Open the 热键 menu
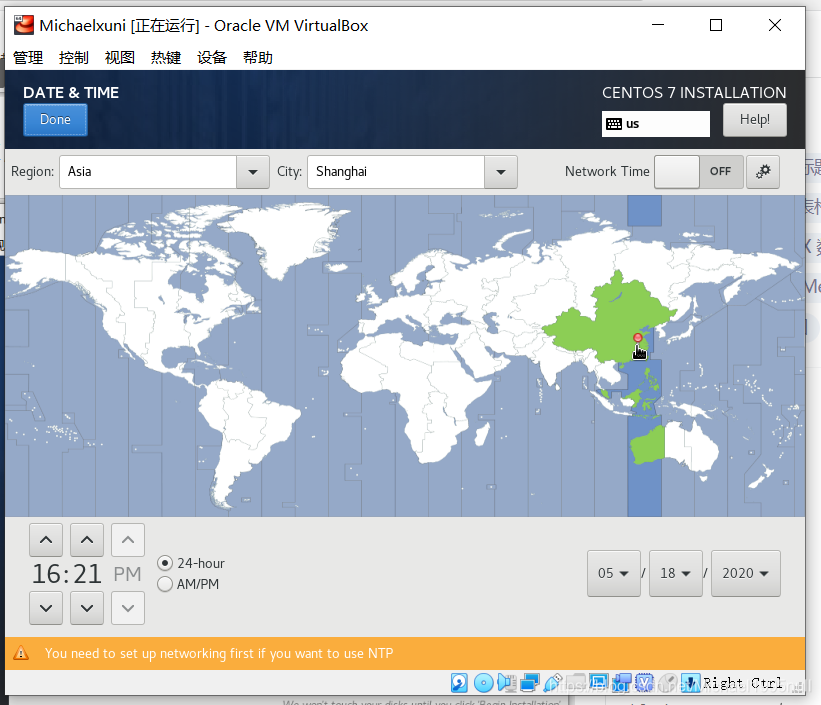 [x=166, y=58]
